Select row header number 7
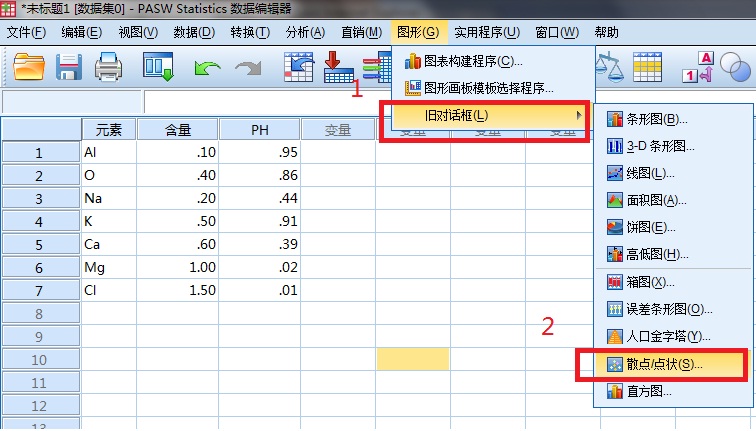Screen dimensions: 756x431 (x=40, y=291)
